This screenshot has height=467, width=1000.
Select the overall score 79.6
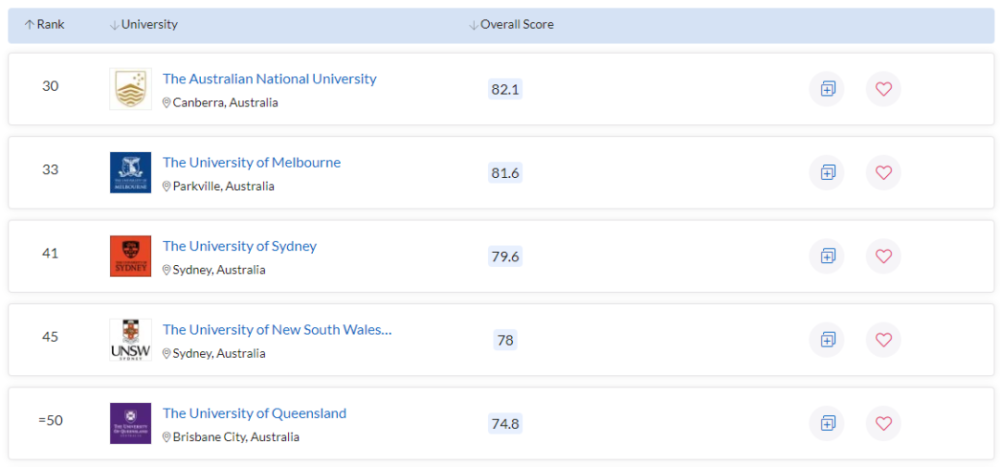coord(505,256)
